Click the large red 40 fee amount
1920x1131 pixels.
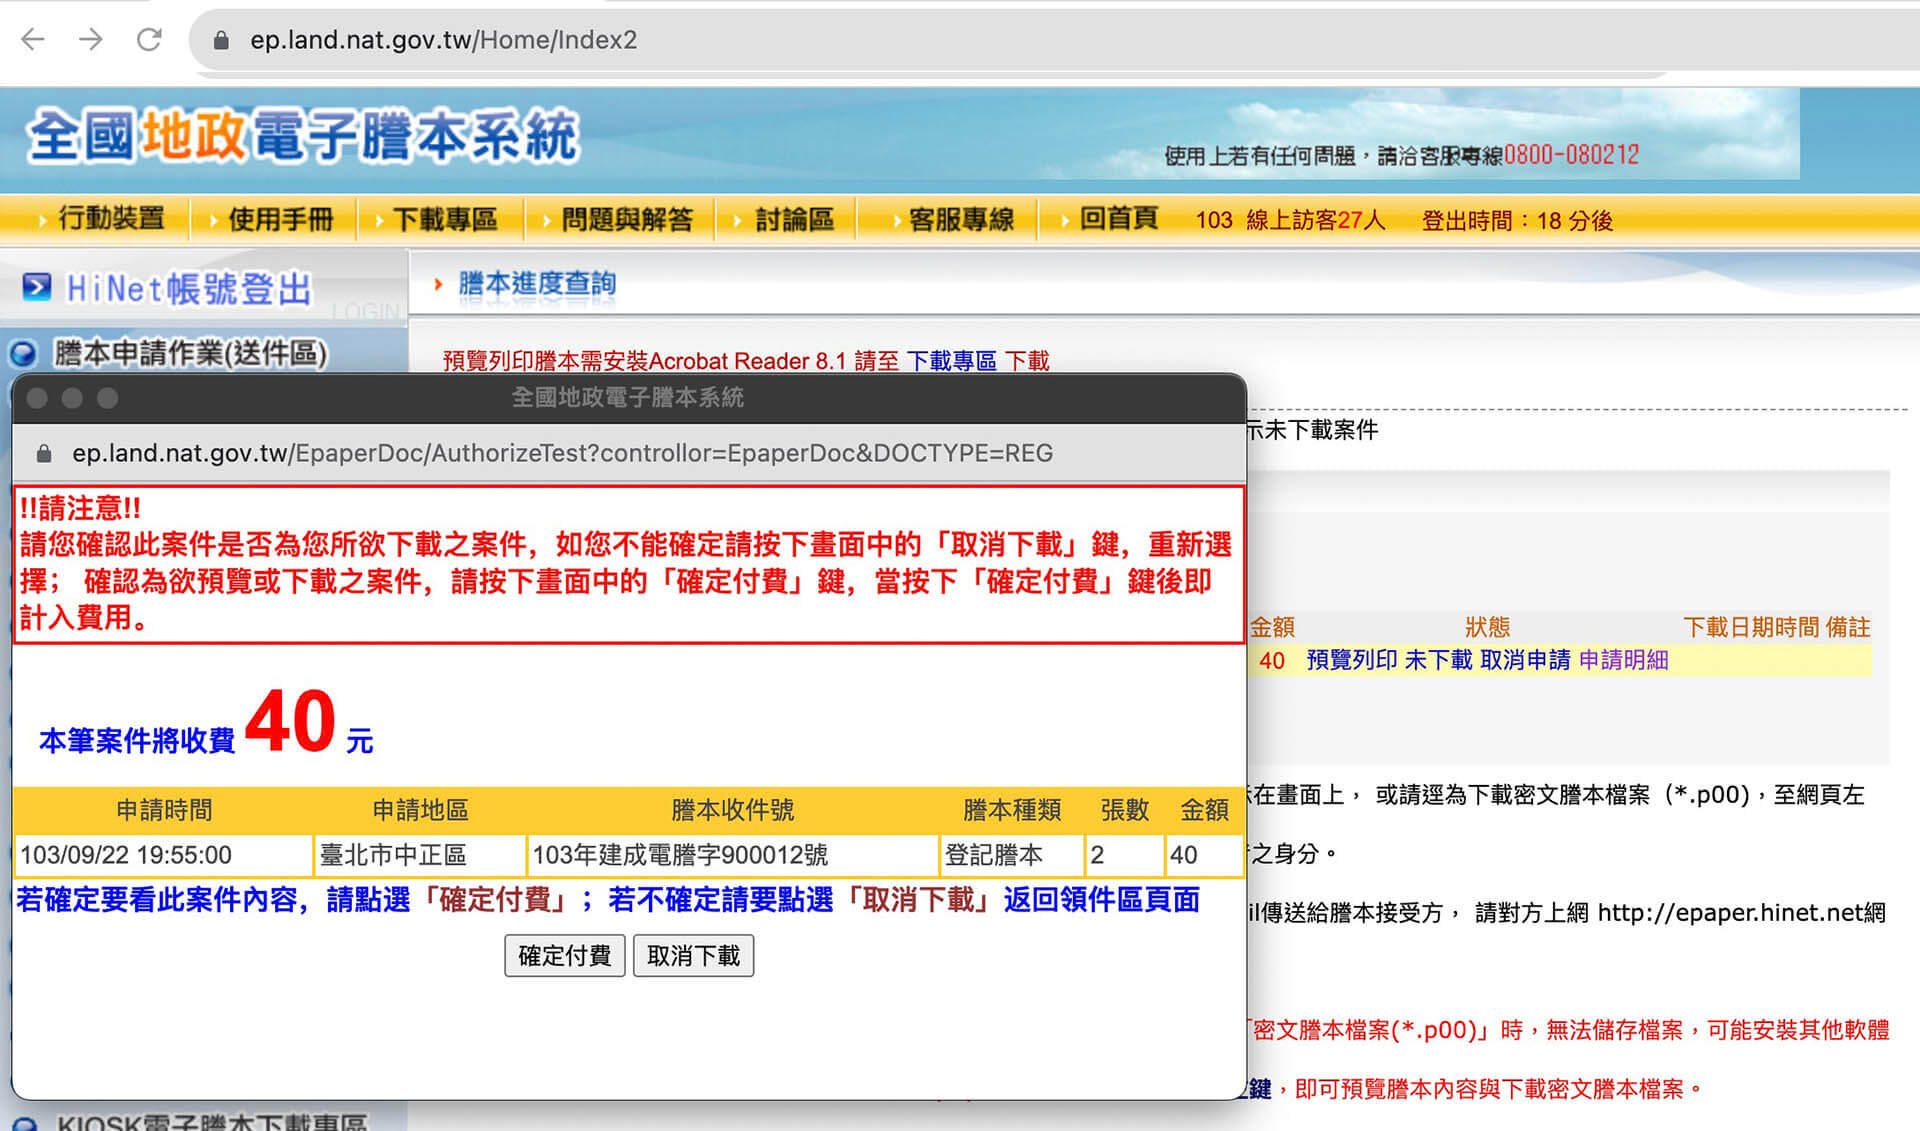click(290, 720)
